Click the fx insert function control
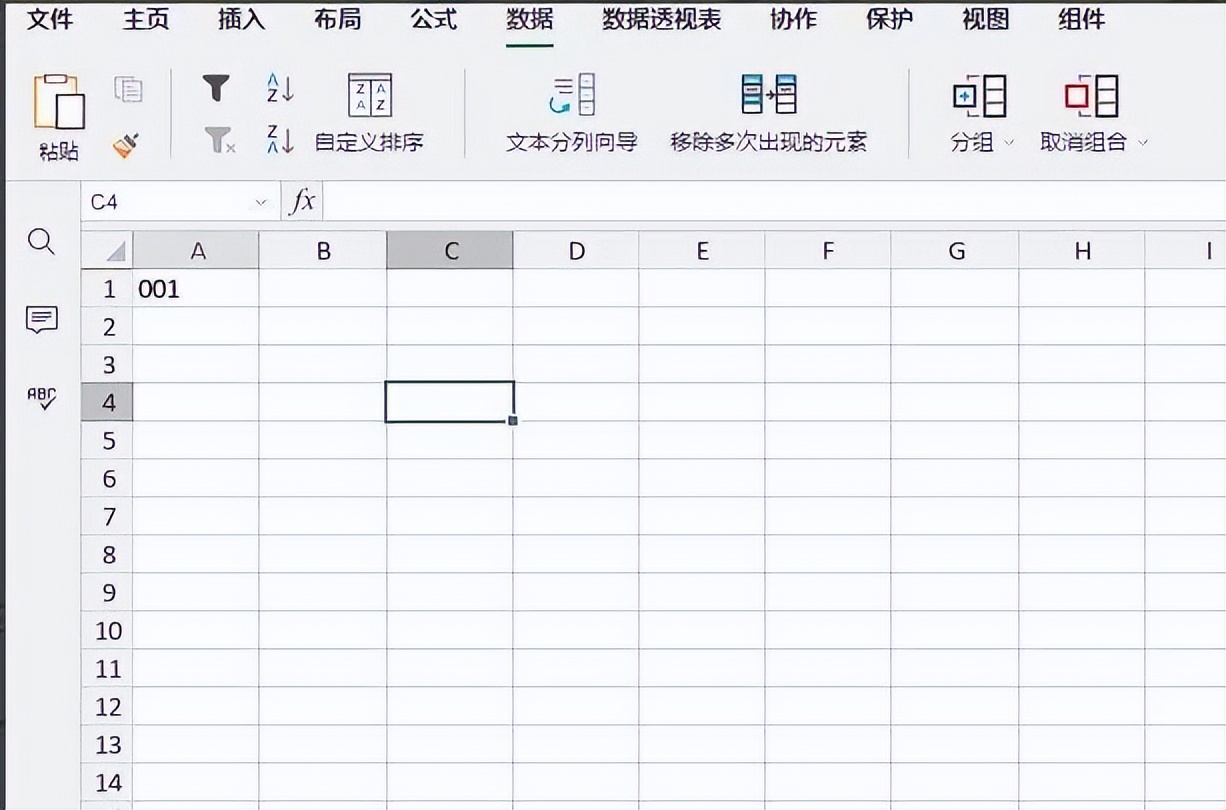This screenshot has width=1226, height=810. coord(302,200)
